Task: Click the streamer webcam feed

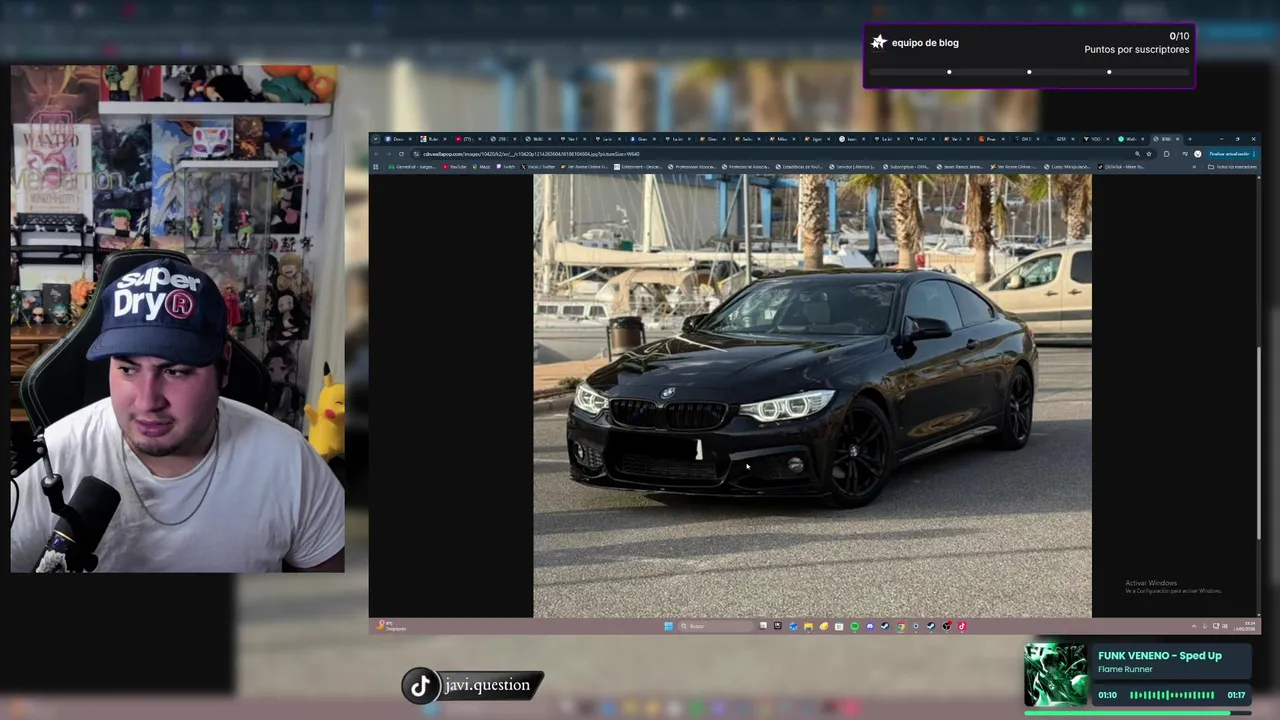Action: pyautogui.click(x=177, y=319)
